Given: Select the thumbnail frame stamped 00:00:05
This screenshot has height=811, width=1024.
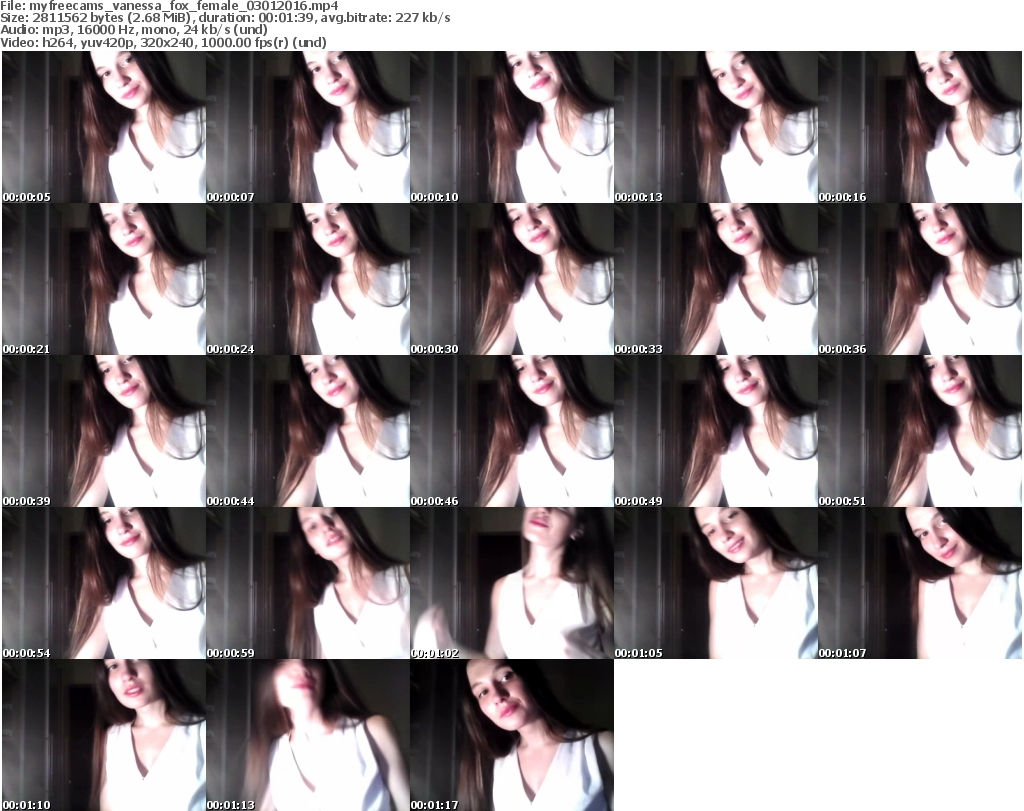Looking at the screenshot, I should [x=104, y=127].
